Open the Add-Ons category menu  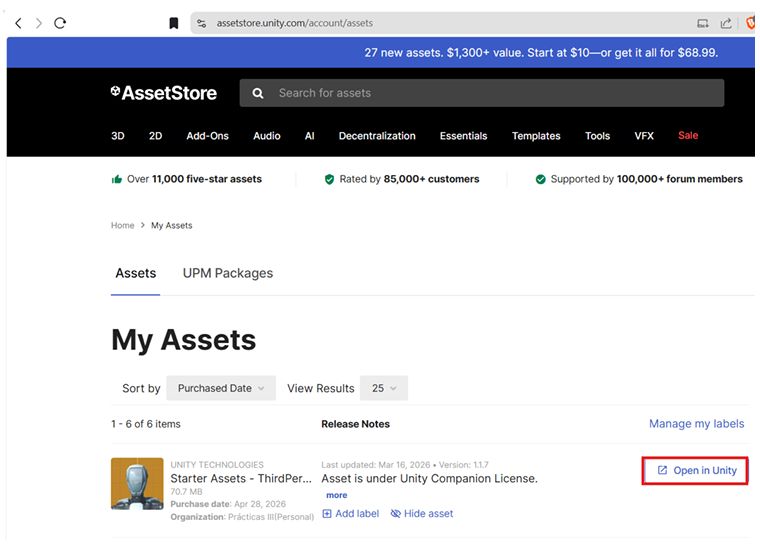[x=207, y=136]
